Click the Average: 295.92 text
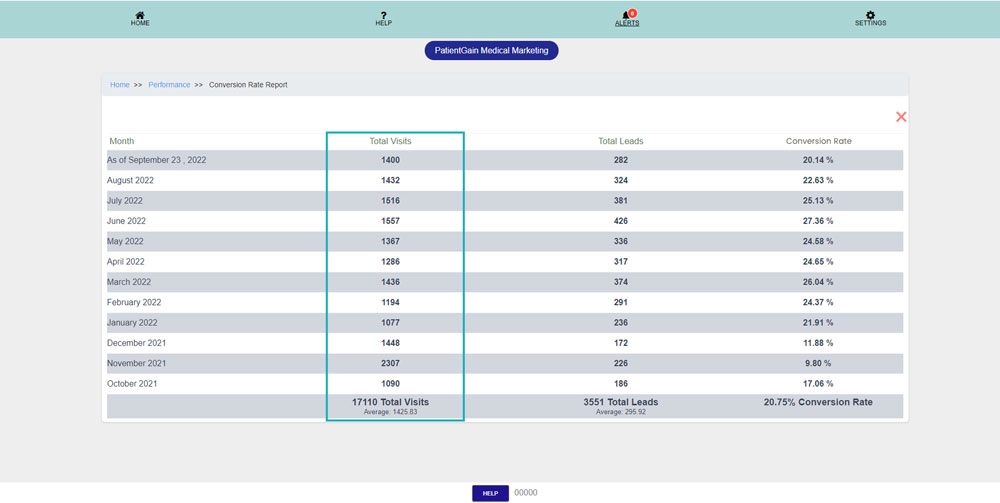Image resolution: width=1000 pixels, height=503 pixels. (621, 412)
